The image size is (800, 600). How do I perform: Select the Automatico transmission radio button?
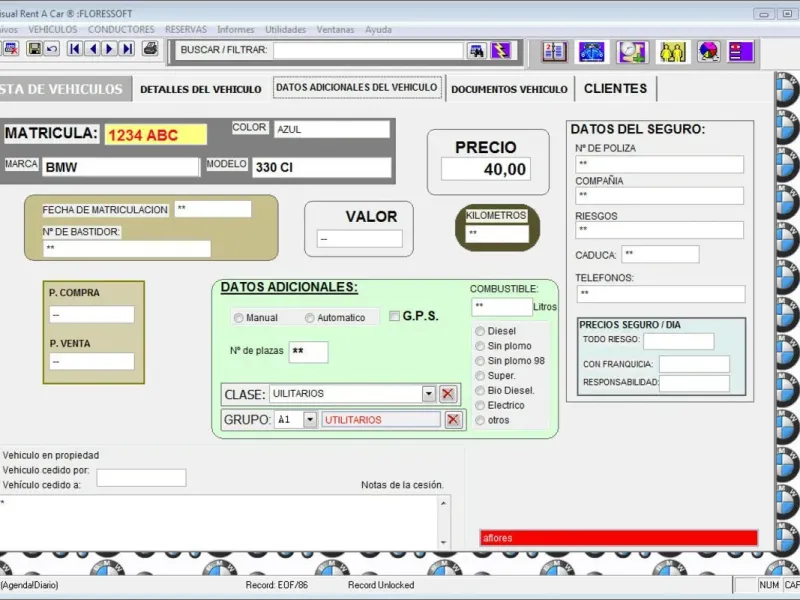(309, 318)
